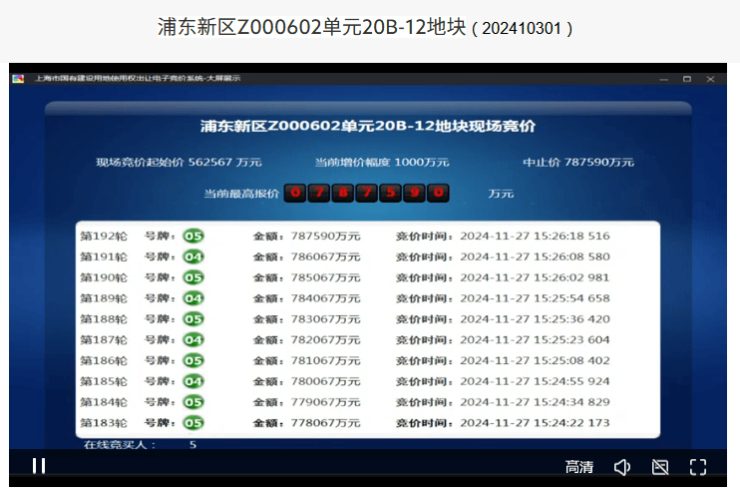
Task: Click the number badge 04 in round 第189轮
Action: [193, 298]
